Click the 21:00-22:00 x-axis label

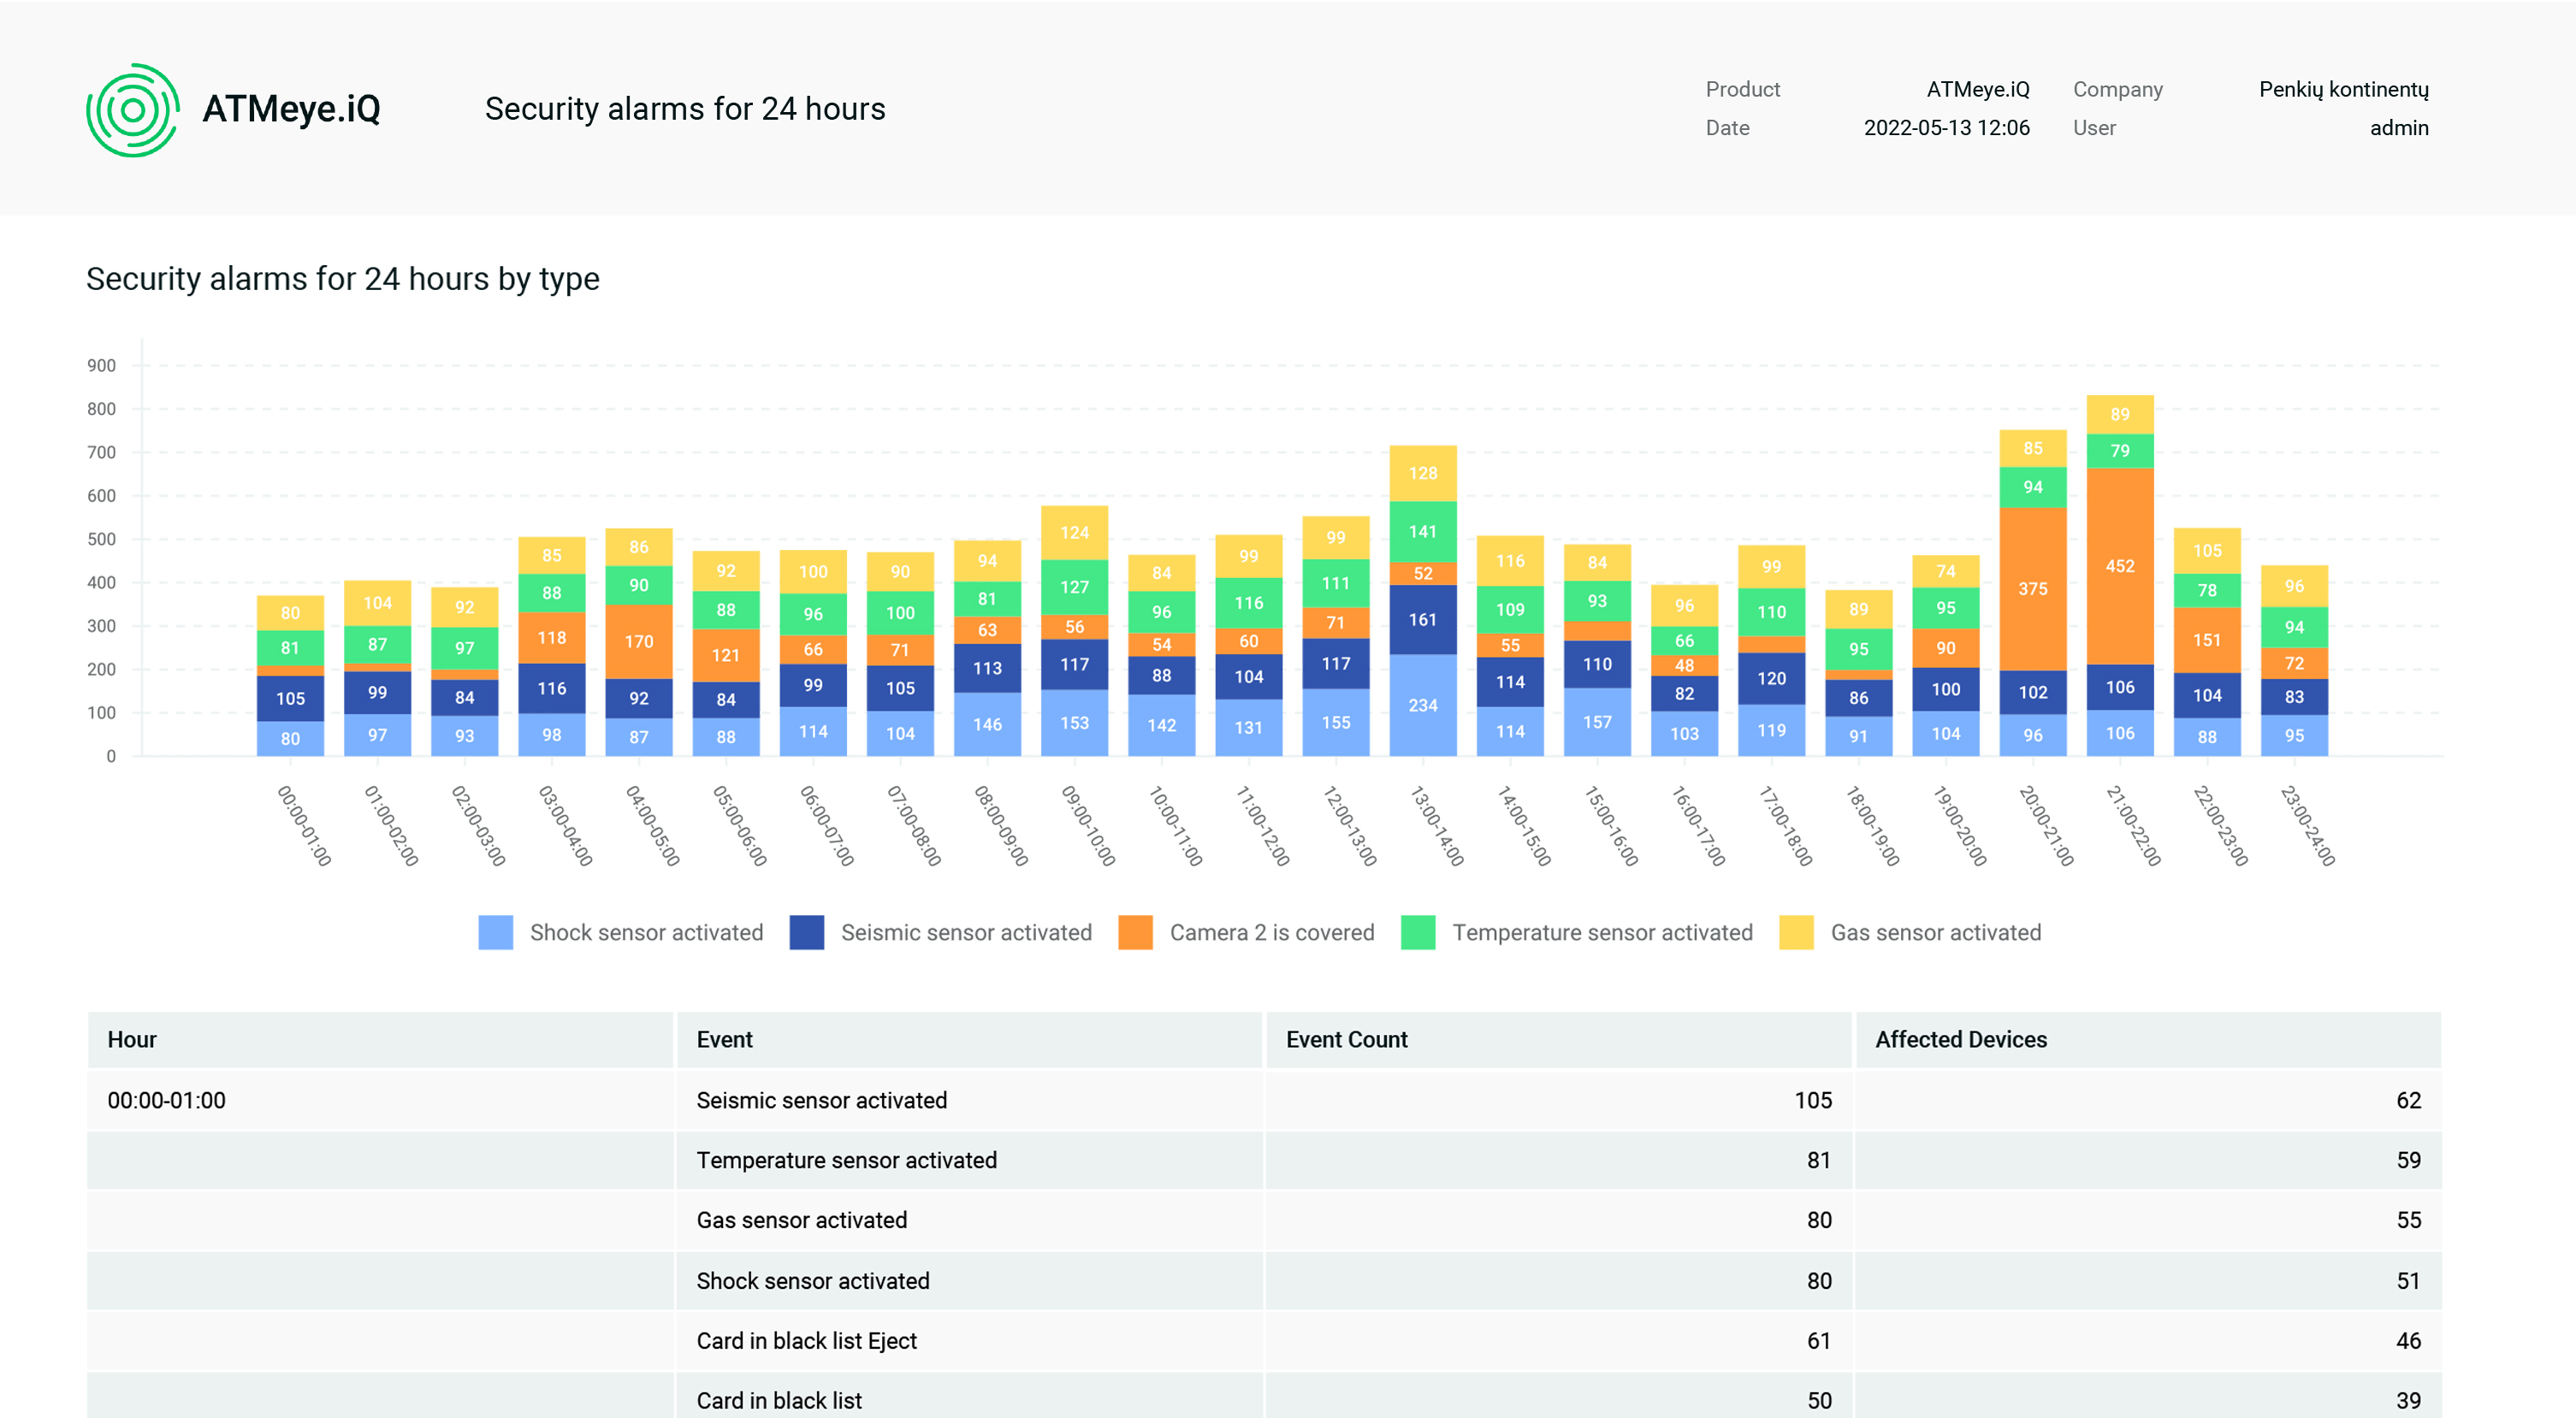point(2133,825)
